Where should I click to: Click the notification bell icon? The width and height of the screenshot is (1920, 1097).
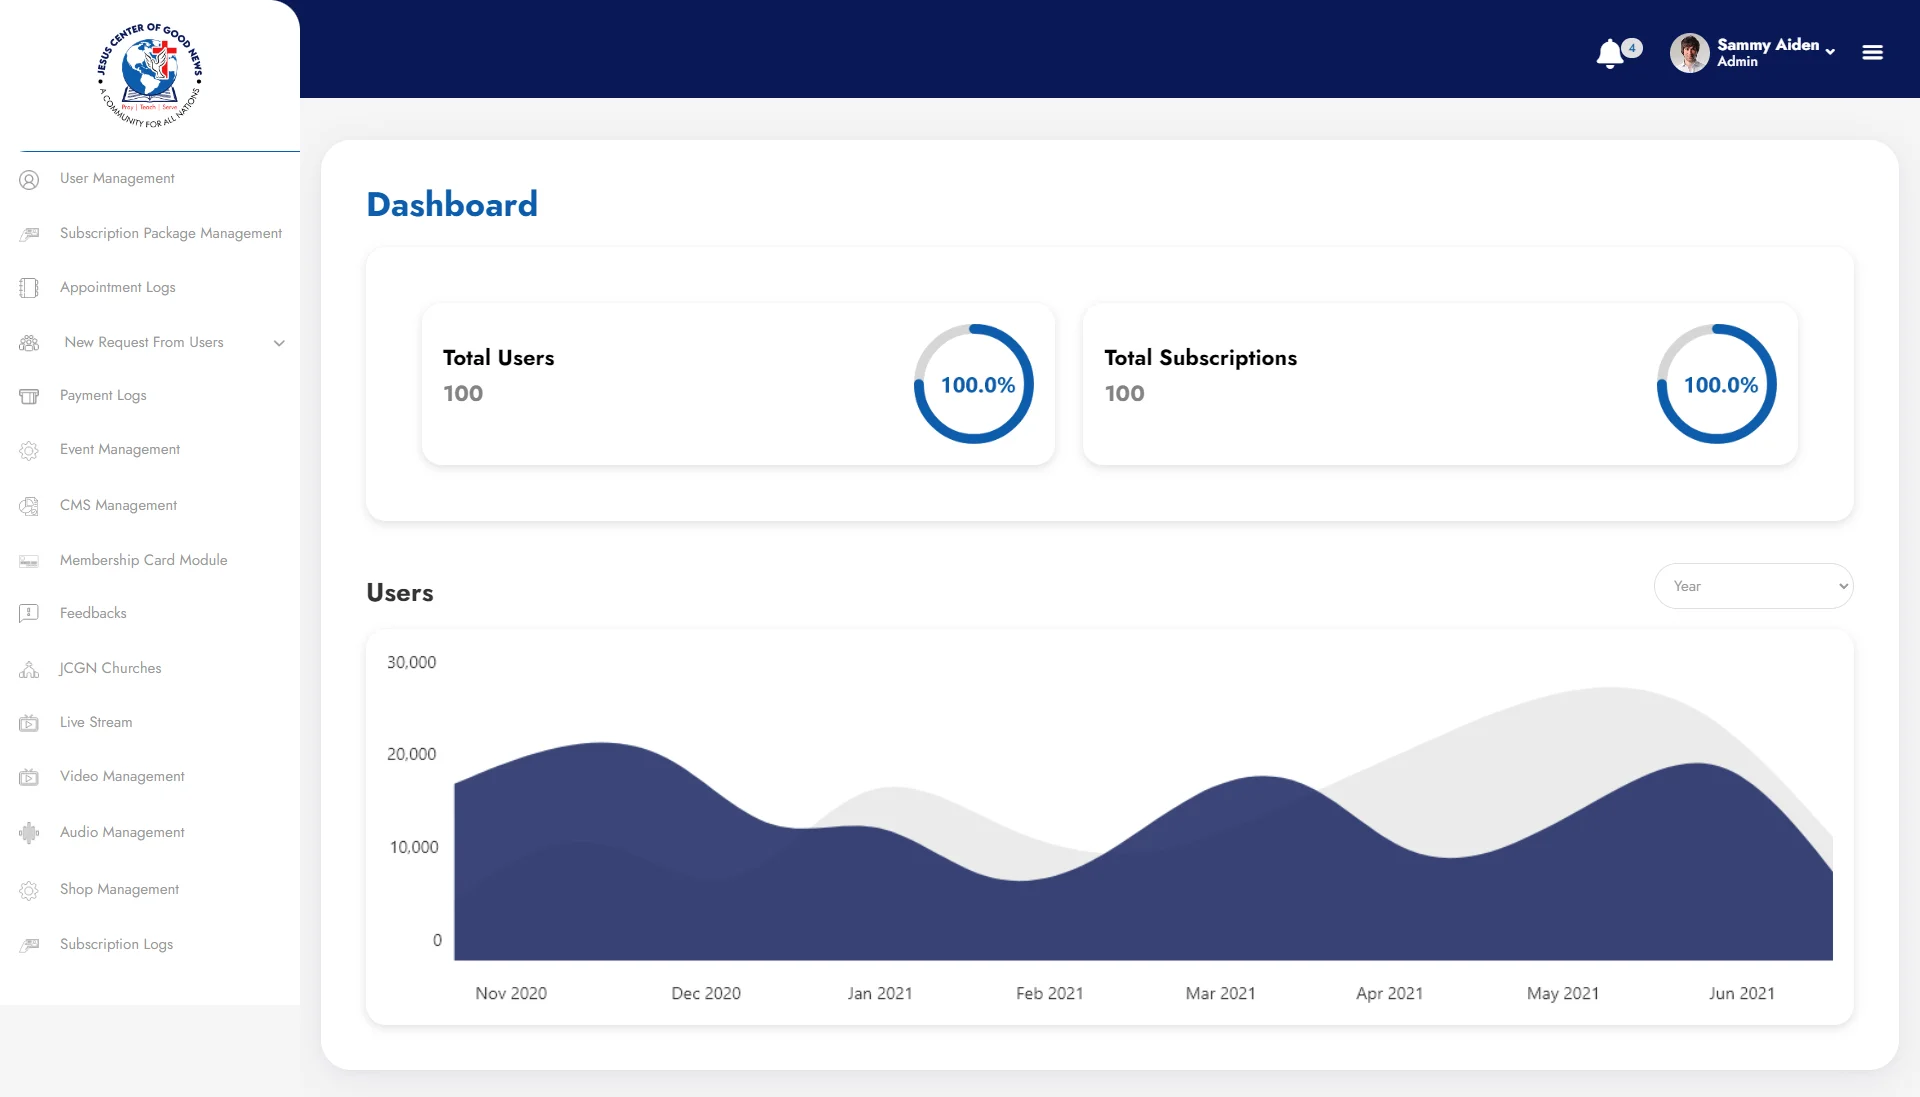(1609, 53)
